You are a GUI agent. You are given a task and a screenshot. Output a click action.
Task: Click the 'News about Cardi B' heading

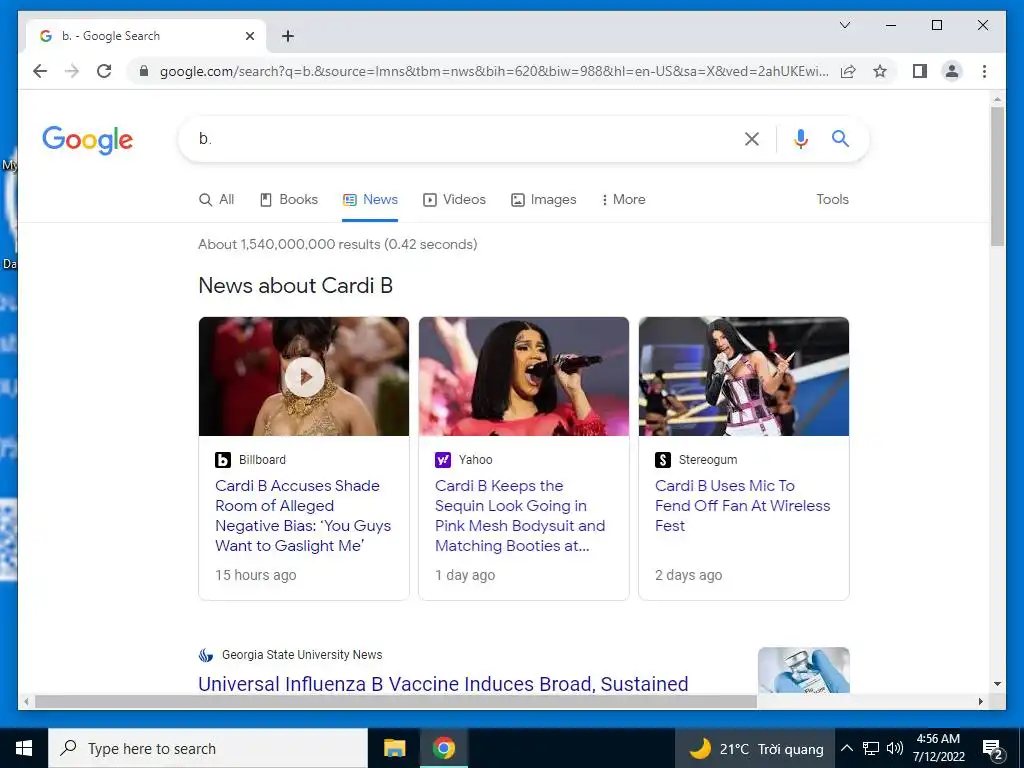coord(295,285)
